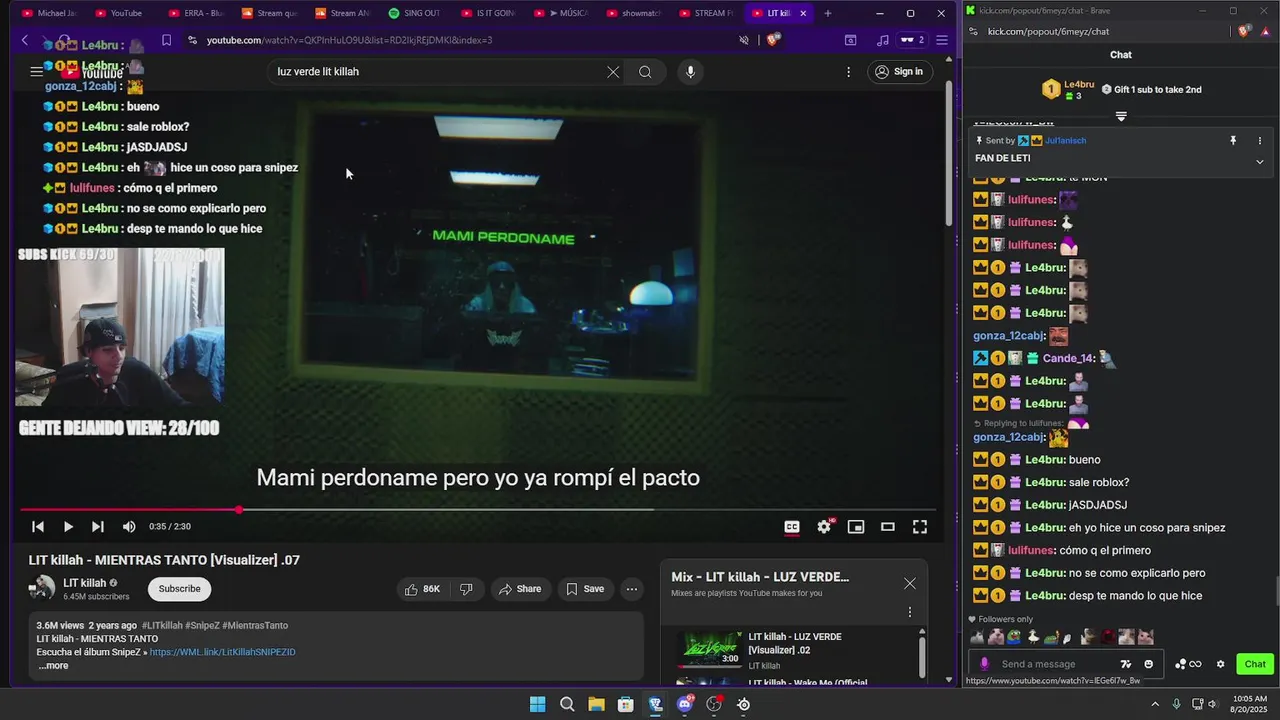Open the Mix playlist options menu

coord(909,612)
